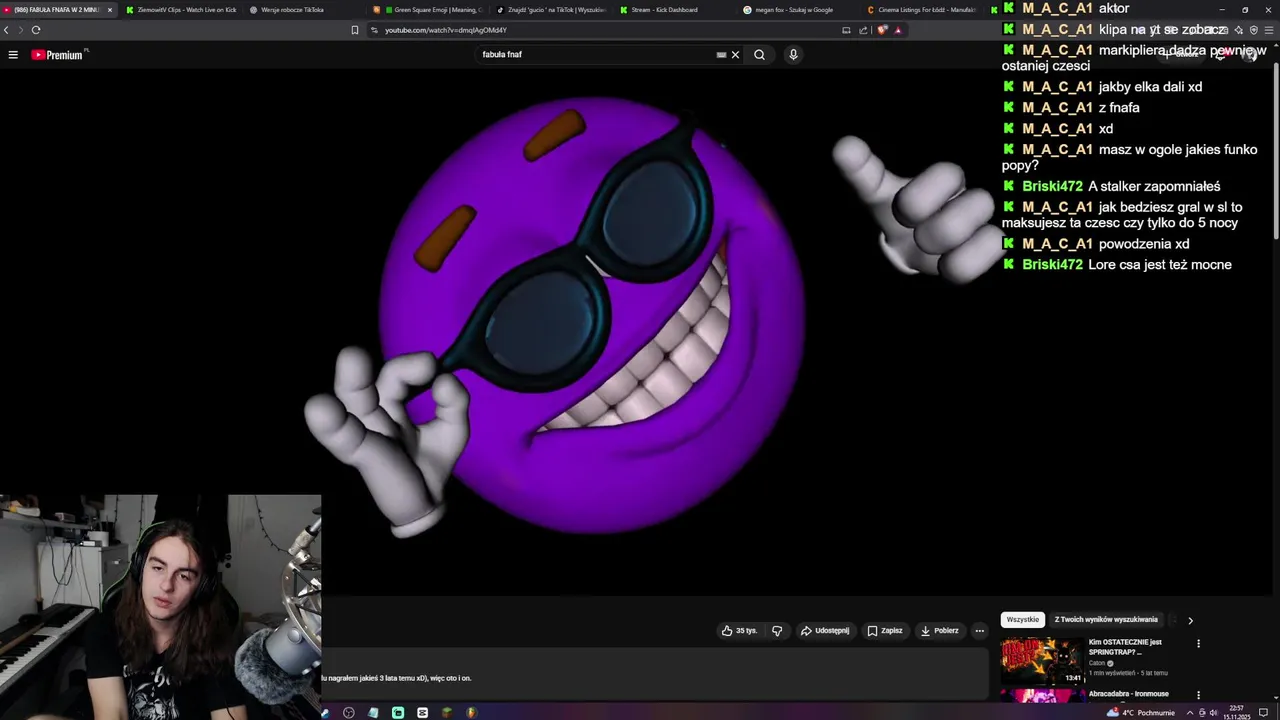The width and height of the screenshot is (1280, 720).
Task: Switch to 'Cinema Listings For Łódź' tab
Action: pyautogui.click(x=920, y=10)
